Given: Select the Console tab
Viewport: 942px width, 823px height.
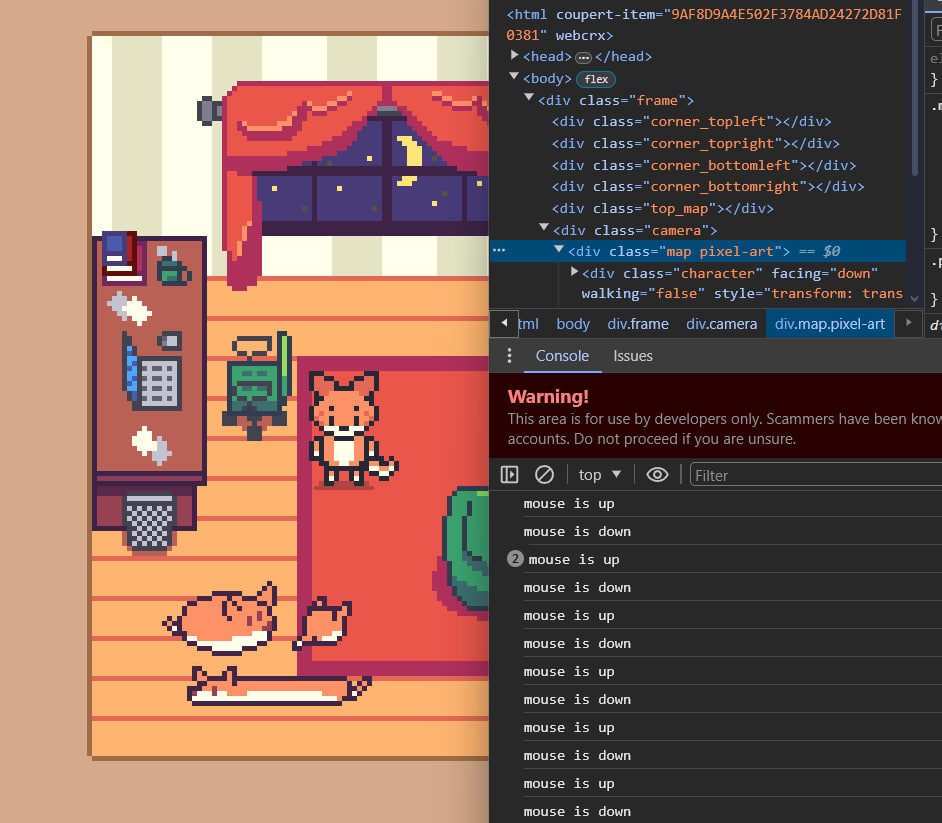Looking at the screenshot, I should 562,356.
